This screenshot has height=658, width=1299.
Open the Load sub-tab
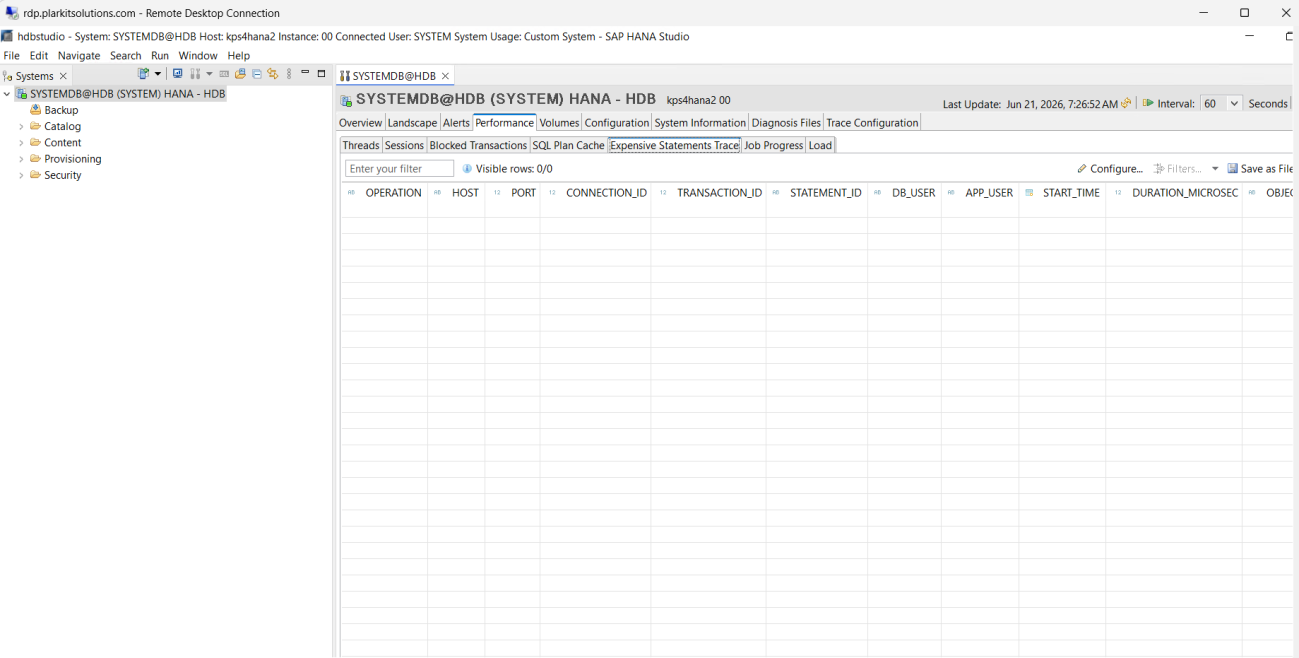(820, 146)
